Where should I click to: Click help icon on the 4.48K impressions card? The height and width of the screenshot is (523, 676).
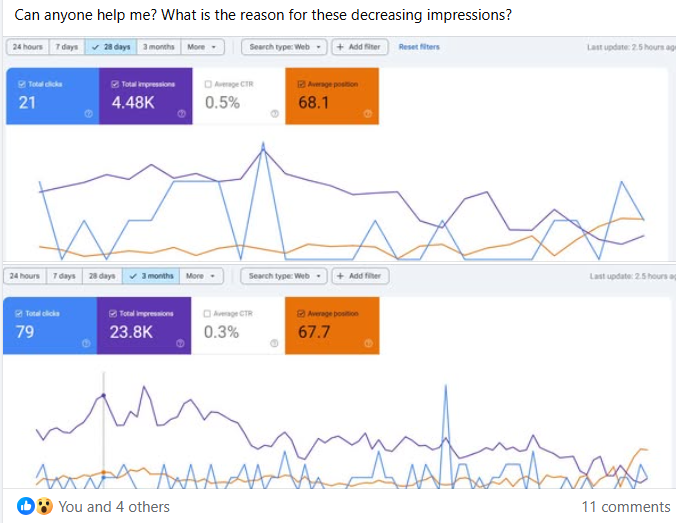coord(181,114)
